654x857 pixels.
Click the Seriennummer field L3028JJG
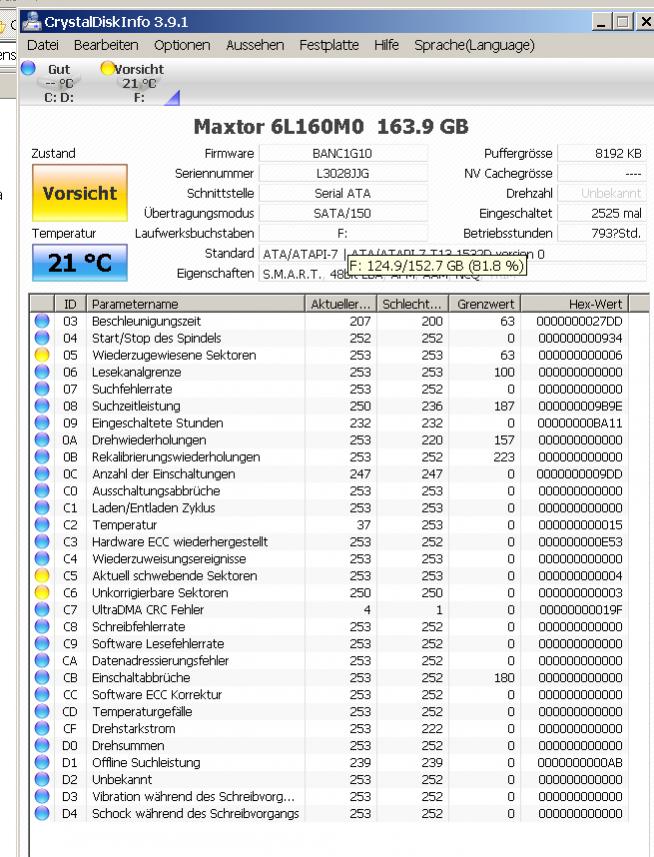[x=343, y=173]
